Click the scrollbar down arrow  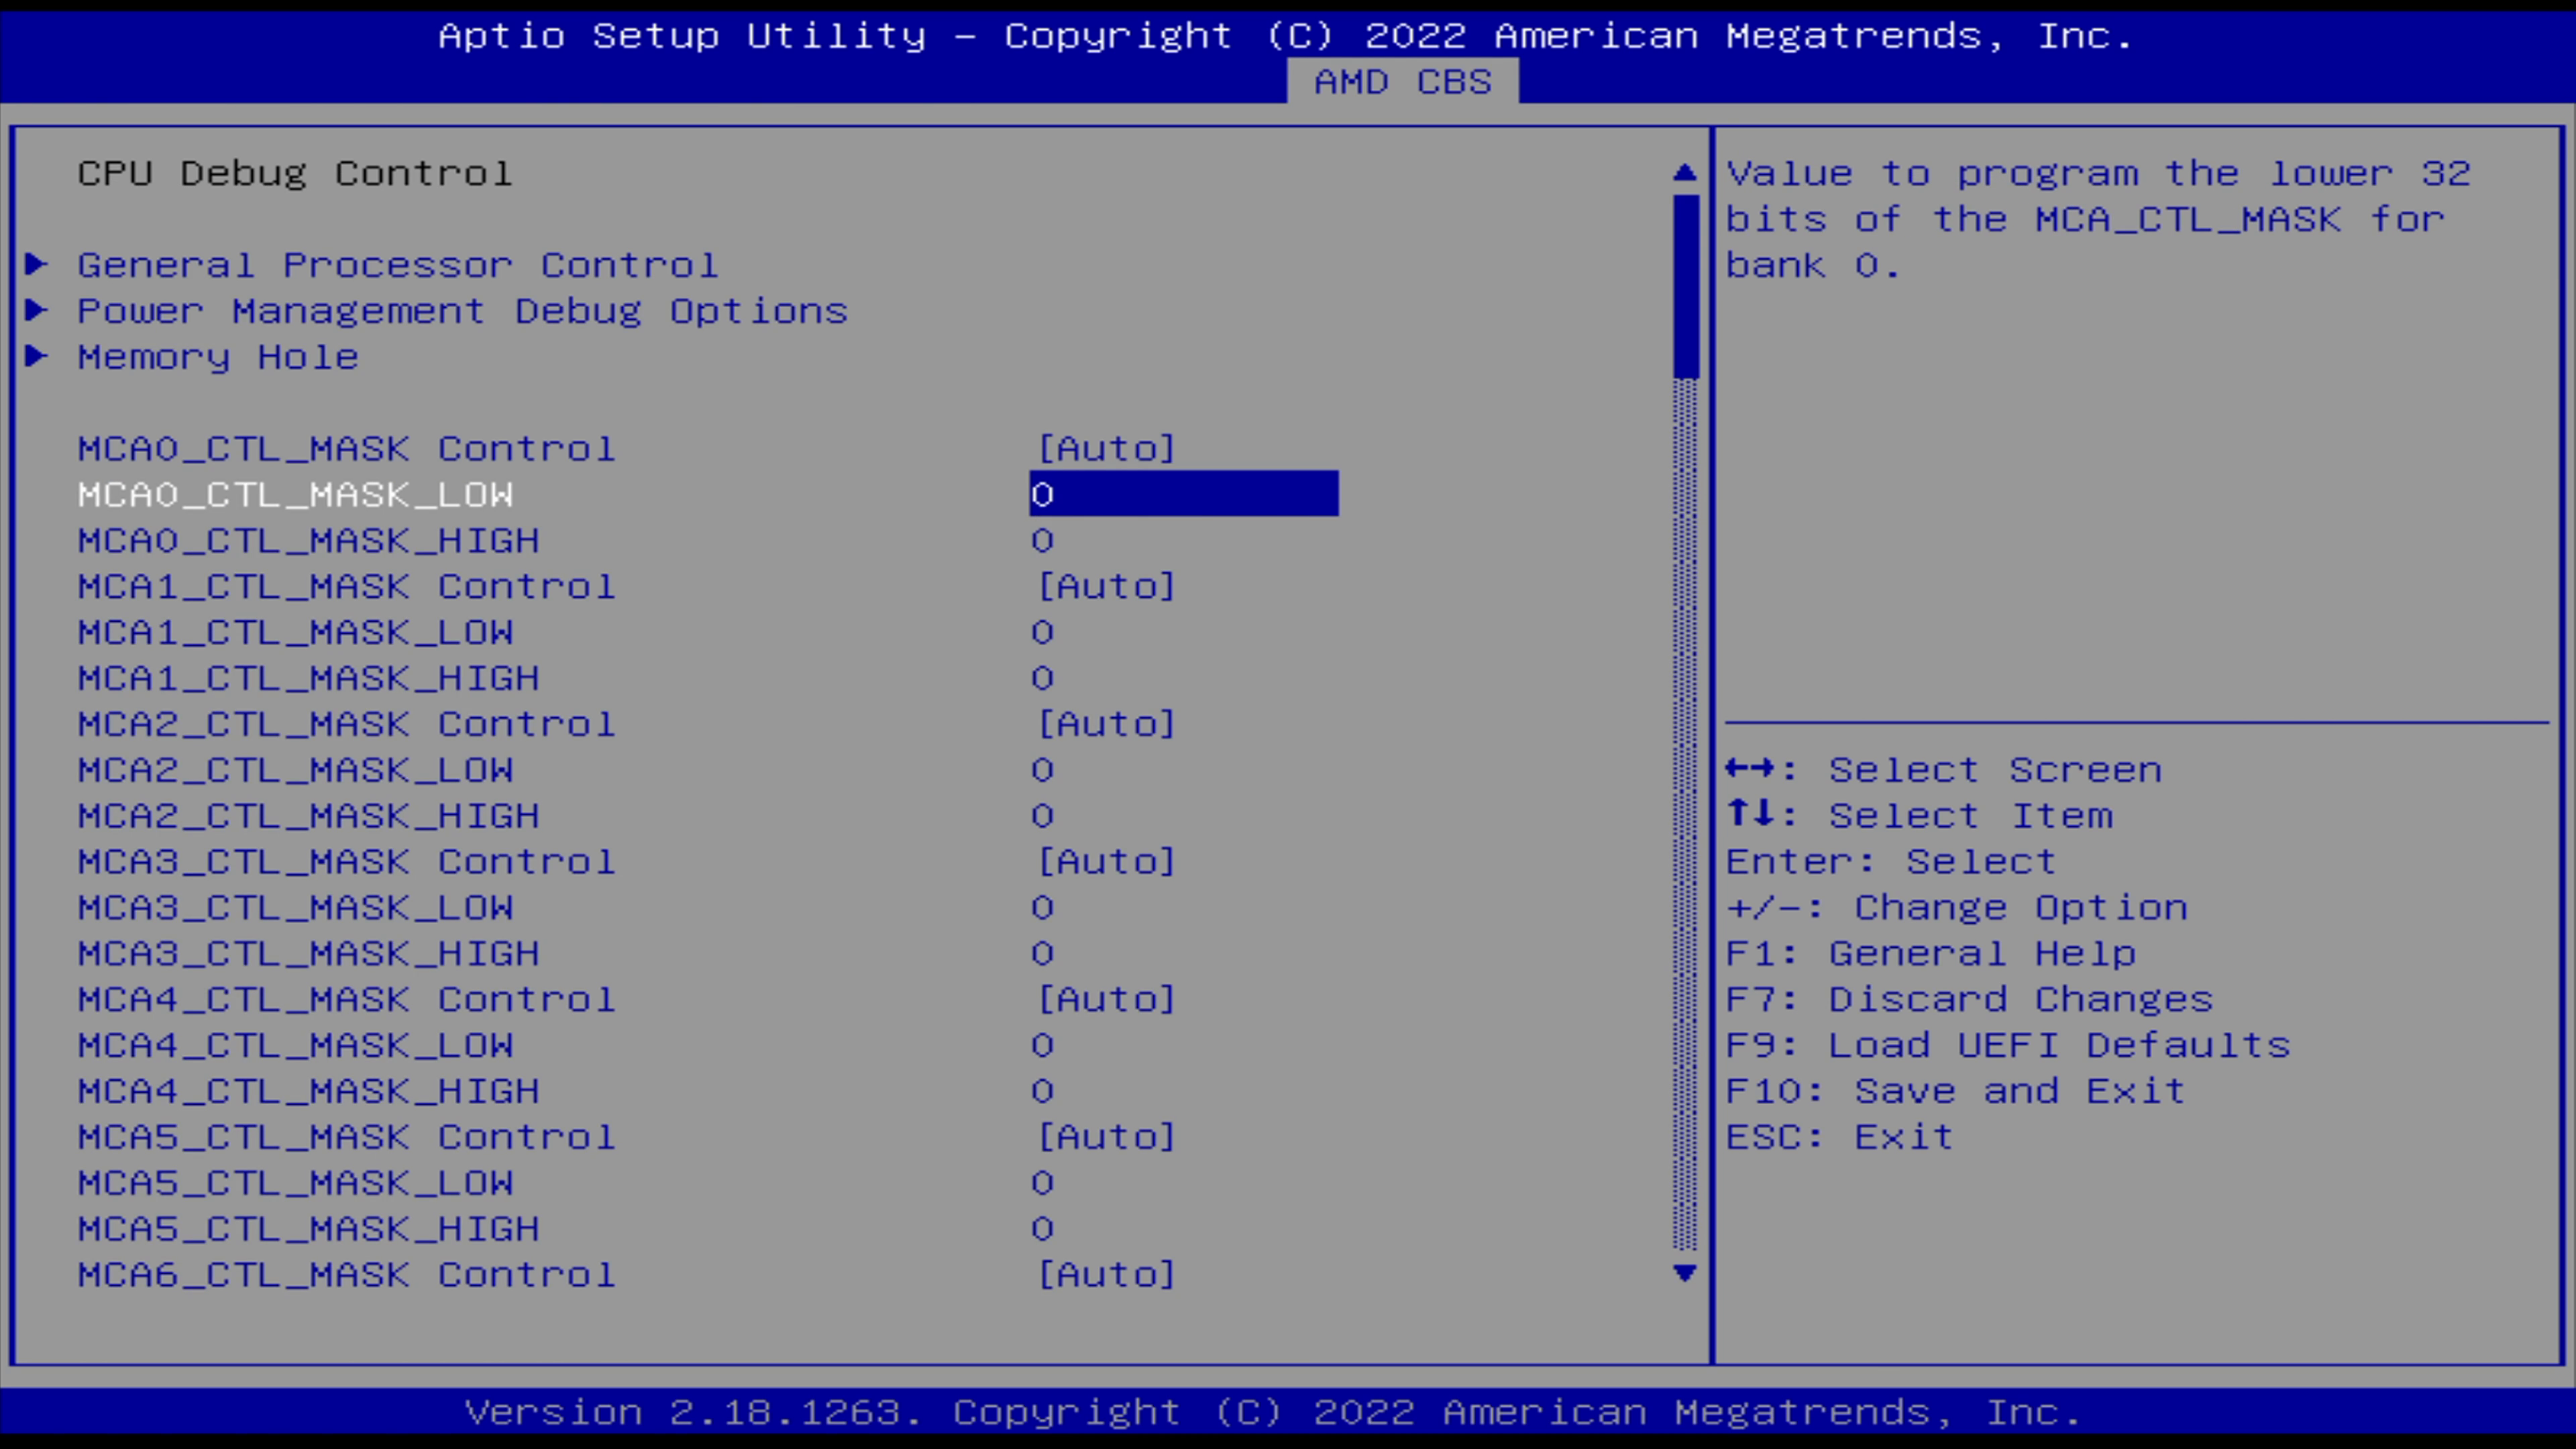(1685, 1273)
